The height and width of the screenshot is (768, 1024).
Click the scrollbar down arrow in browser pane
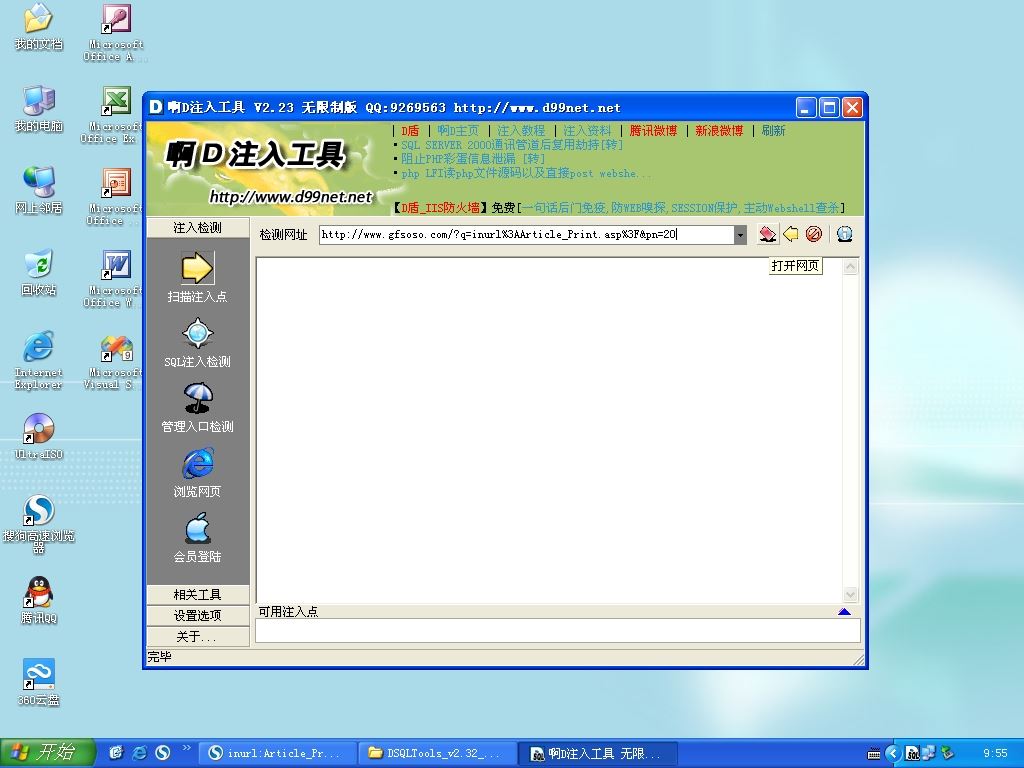tap(850, 594)
